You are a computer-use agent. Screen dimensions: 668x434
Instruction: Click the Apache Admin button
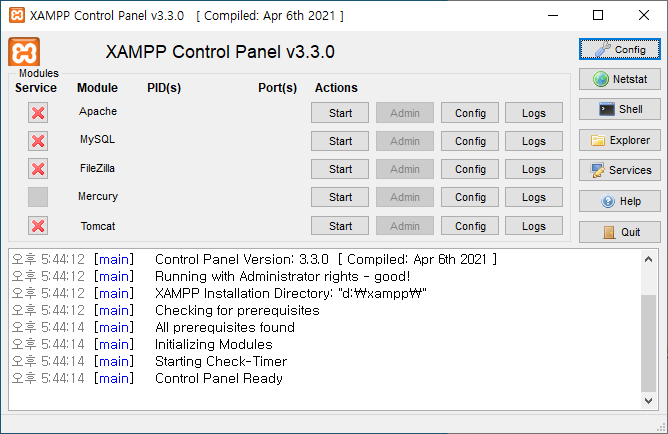point(405,113)
